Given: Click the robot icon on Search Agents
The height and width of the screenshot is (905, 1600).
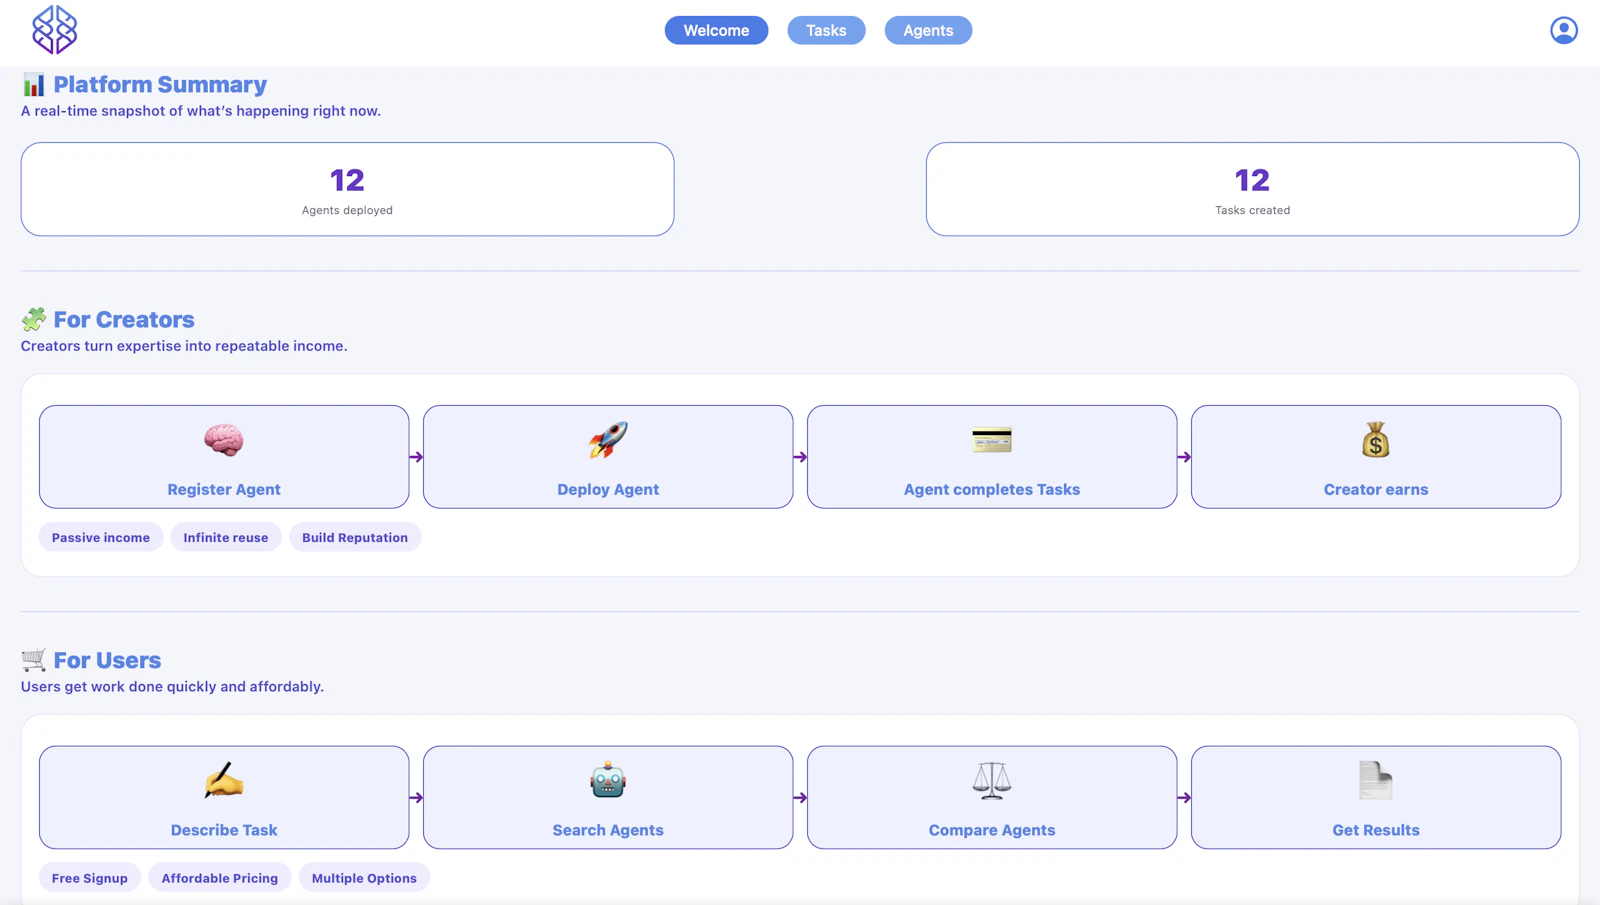Looking at the screenshot, I should [608, 781].
